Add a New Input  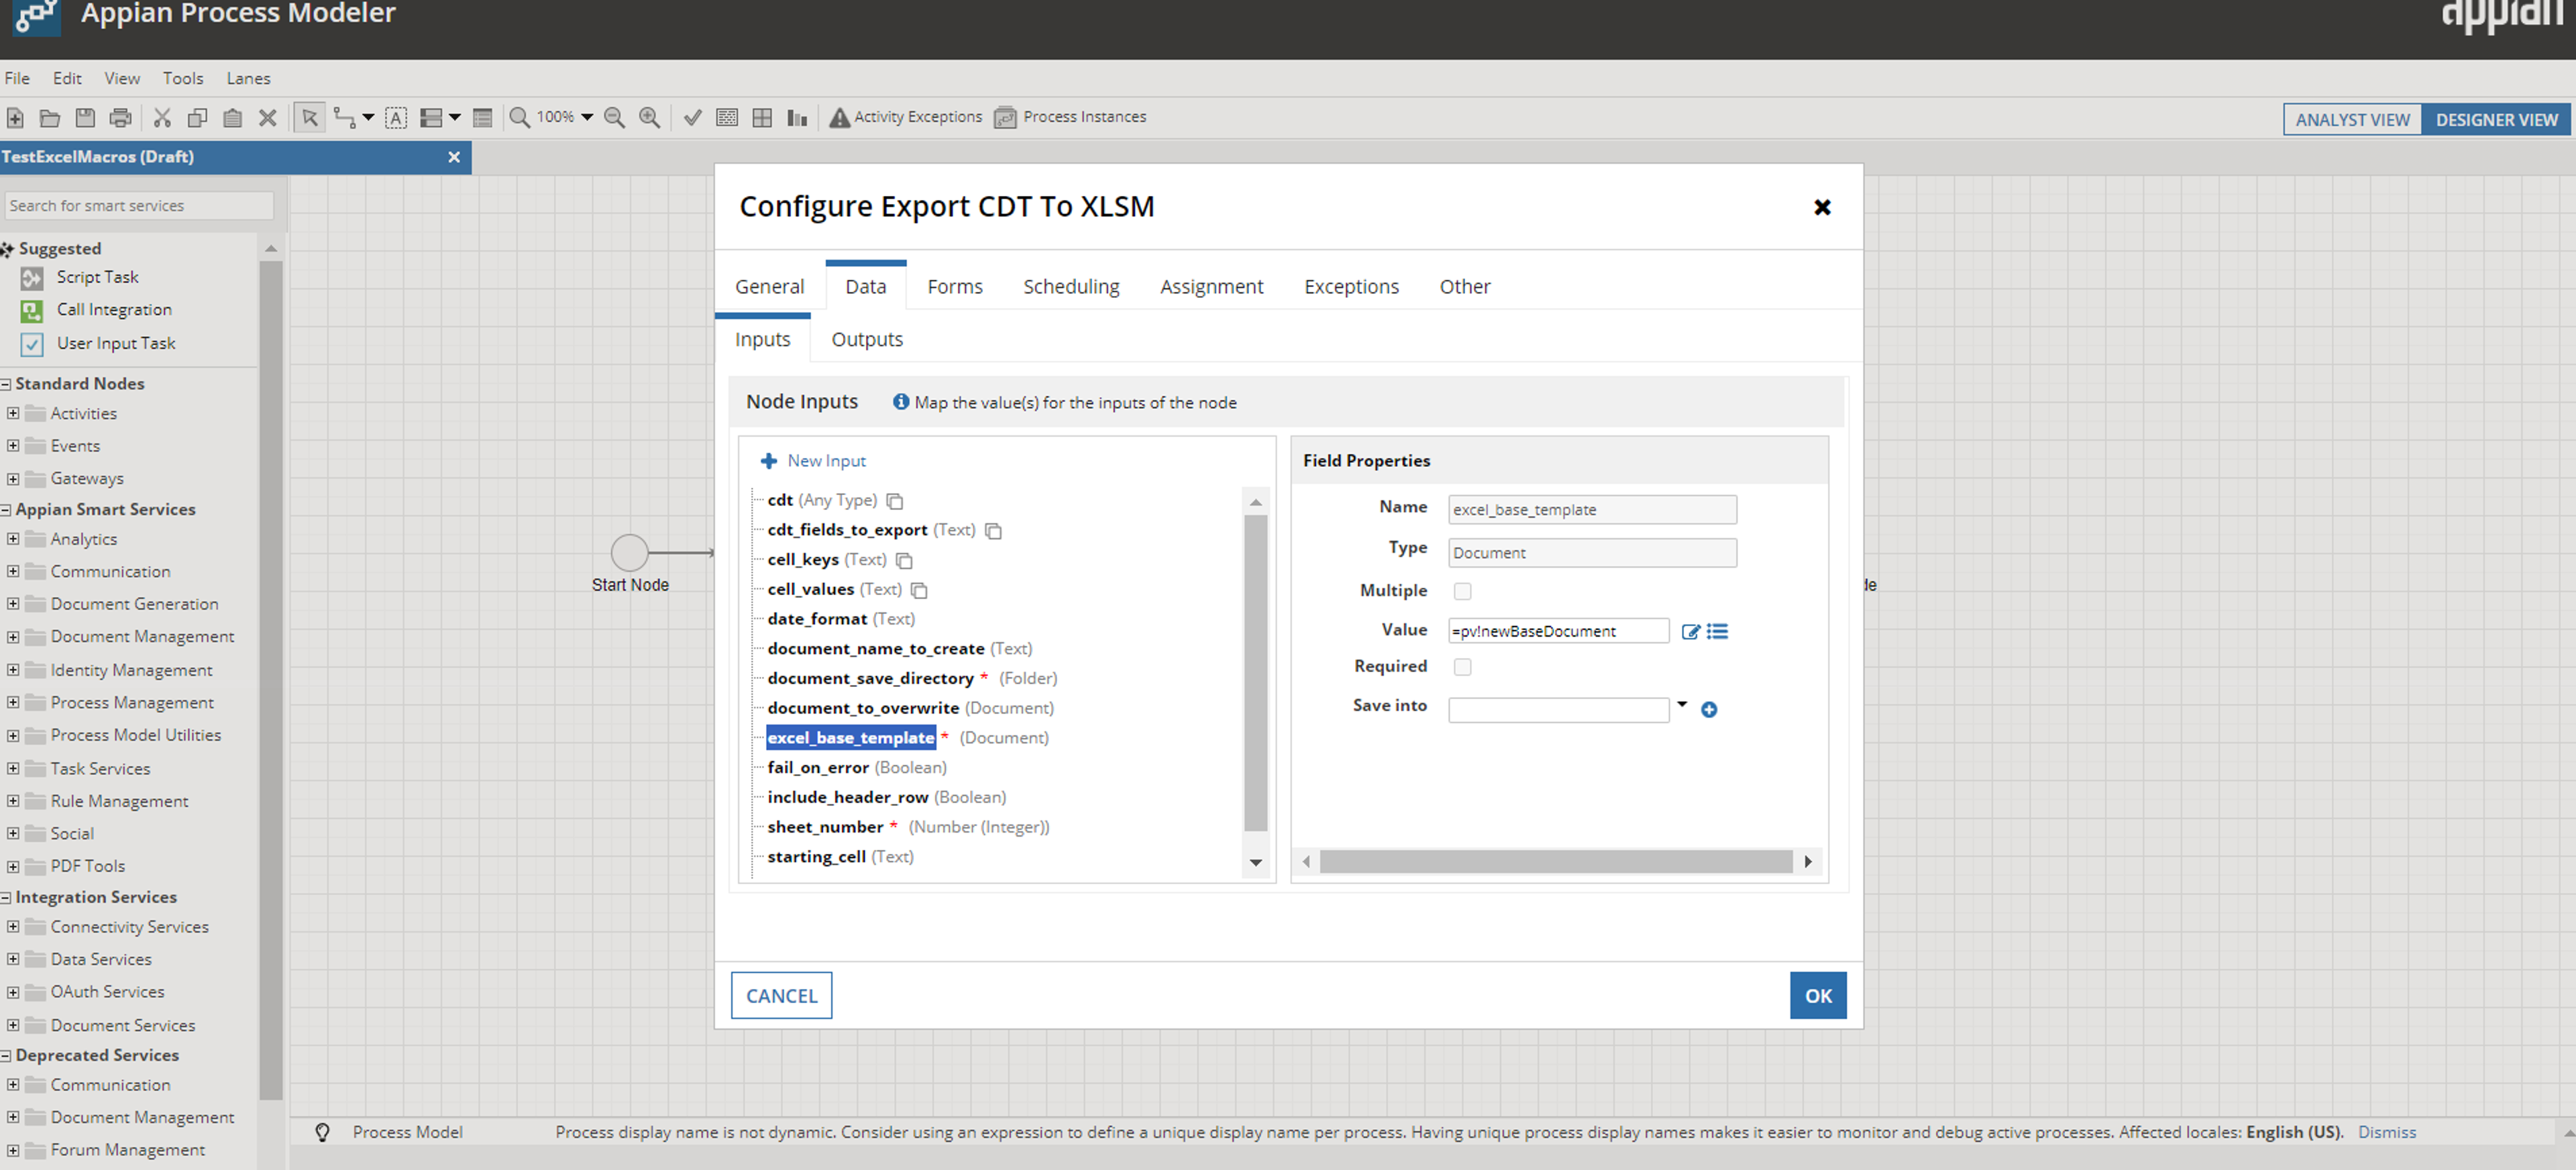point(814,461)
